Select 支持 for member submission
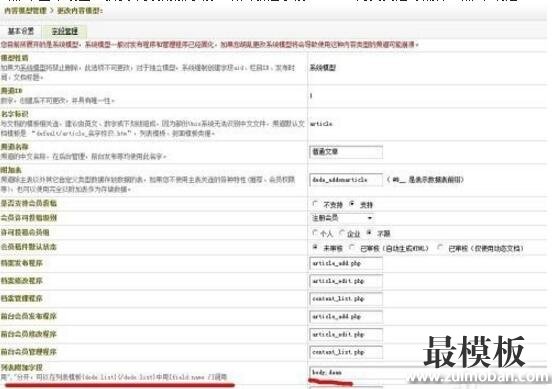This screenshot has width=557, height=389. (352, 204)
